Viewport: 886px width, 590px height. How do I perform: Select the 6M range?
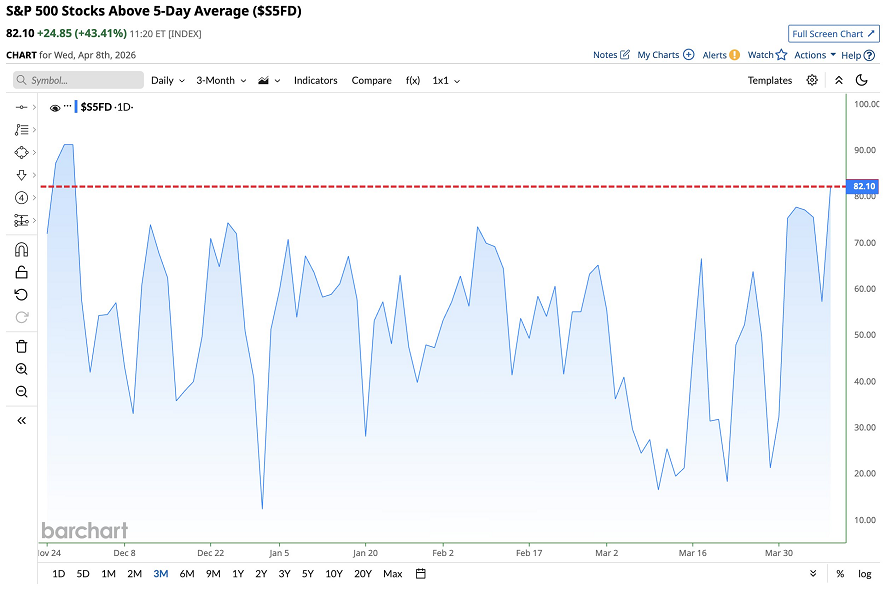pos(187,574)
